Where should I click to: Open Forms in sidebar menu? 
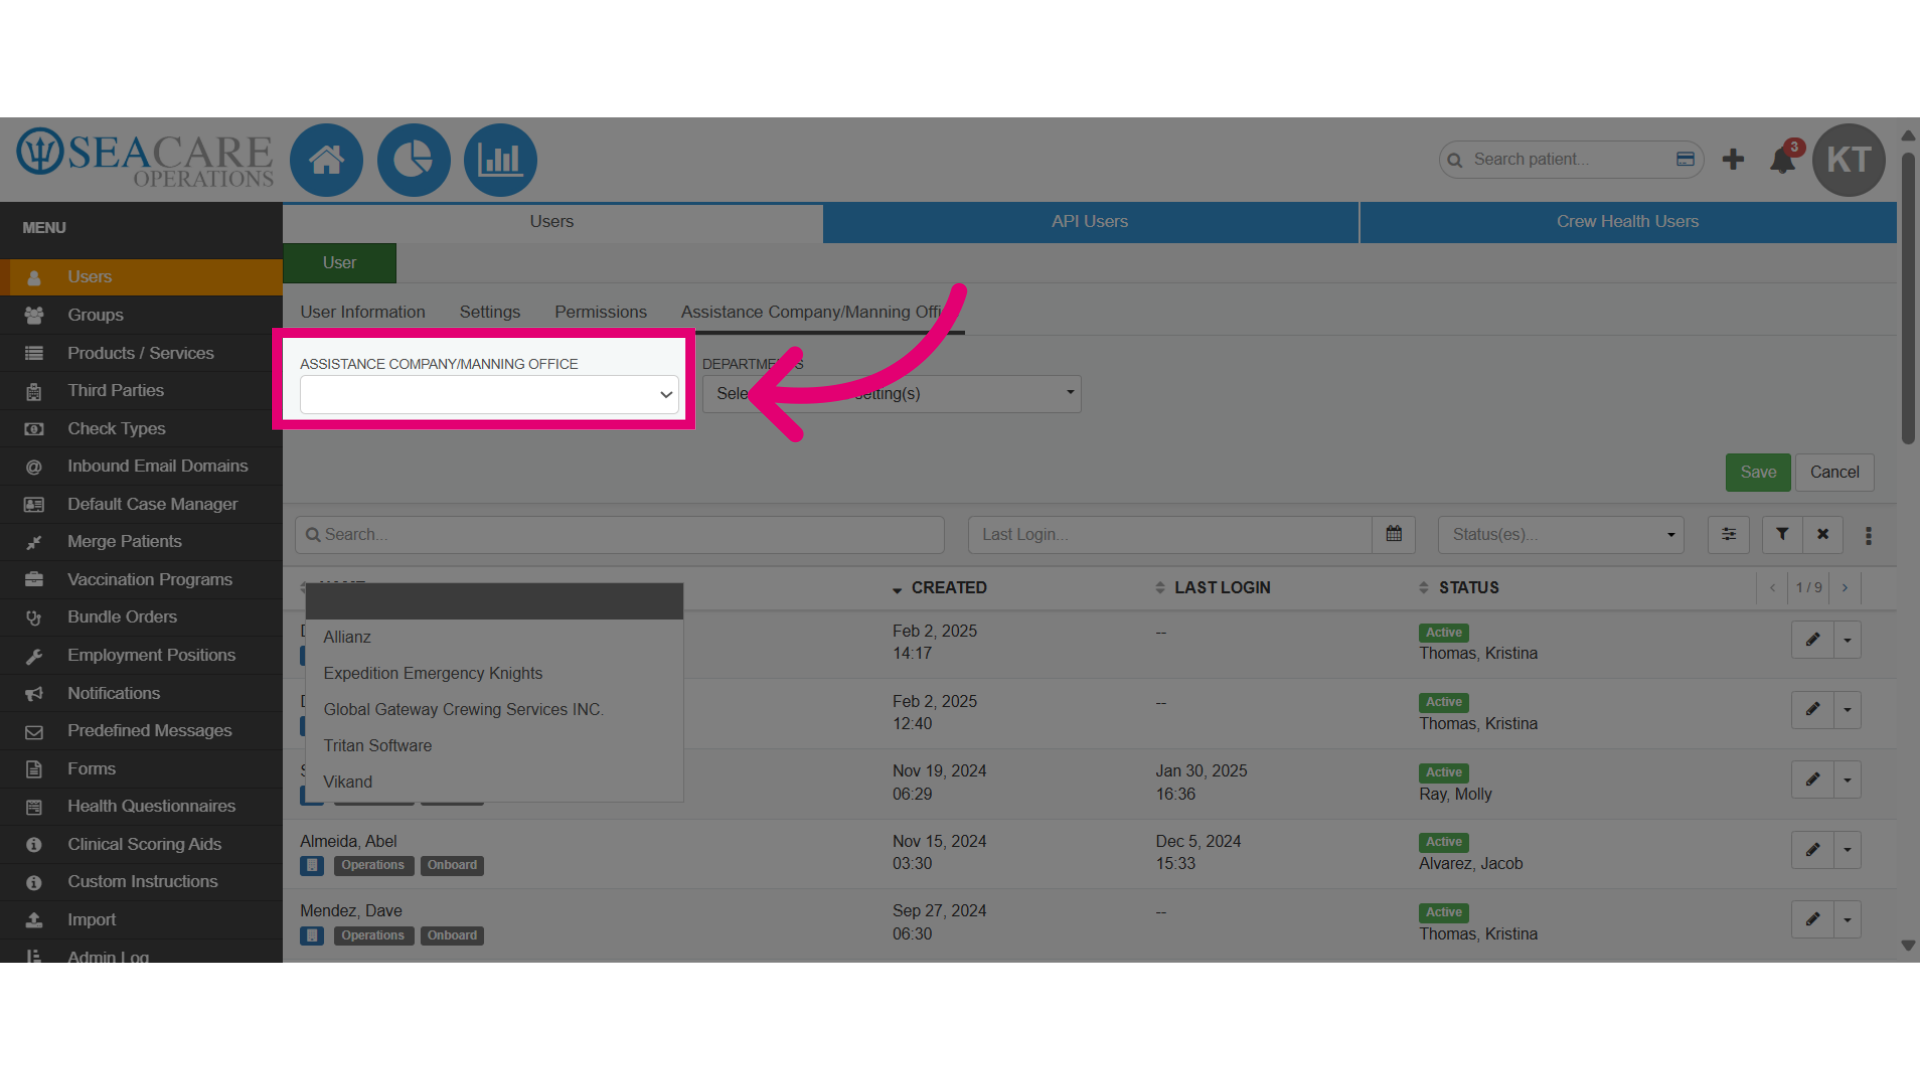point(141,769)
